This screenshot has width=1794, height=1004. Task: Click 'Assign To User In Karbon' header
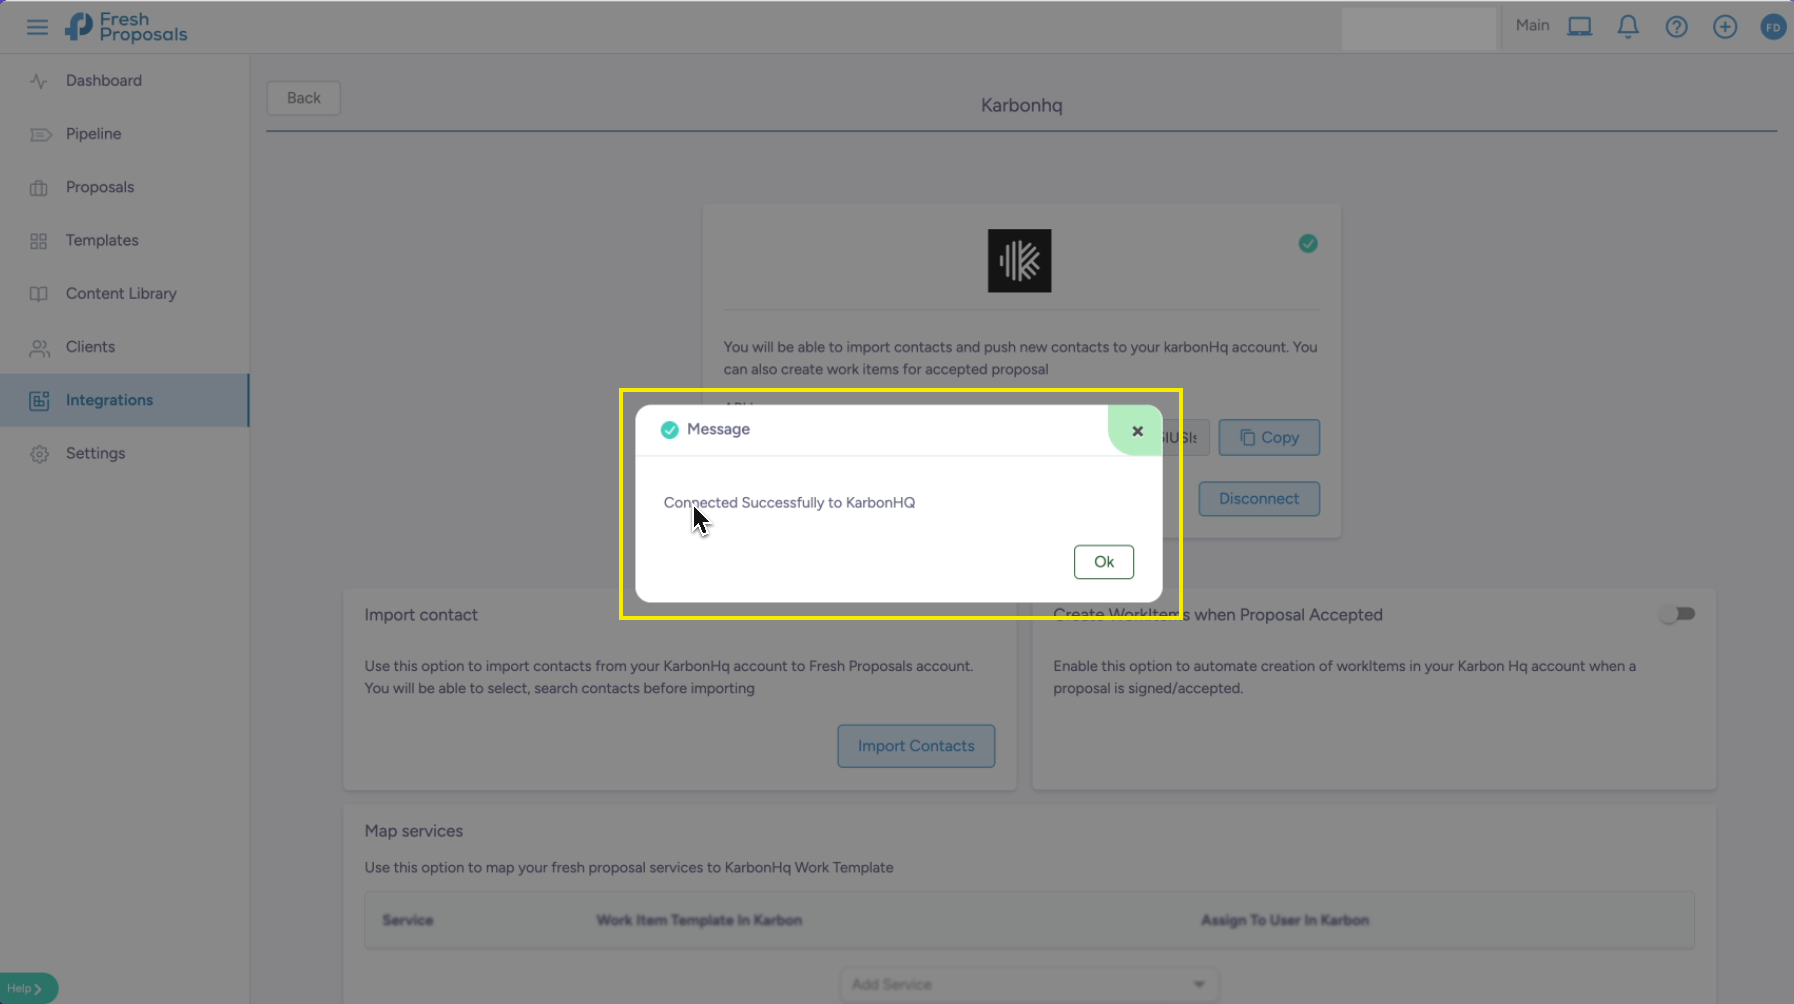[x=1285, y=920]
